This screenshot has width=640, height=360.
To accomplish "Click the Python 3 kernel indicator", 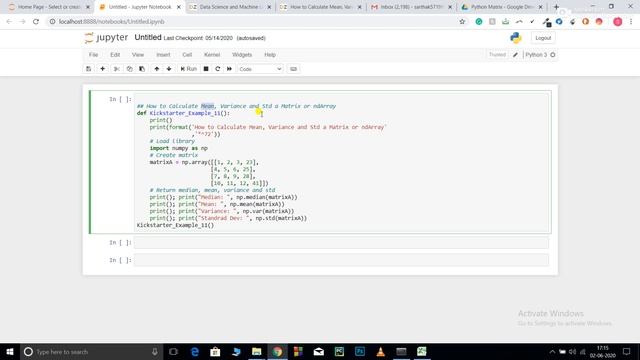I will 536,55.
